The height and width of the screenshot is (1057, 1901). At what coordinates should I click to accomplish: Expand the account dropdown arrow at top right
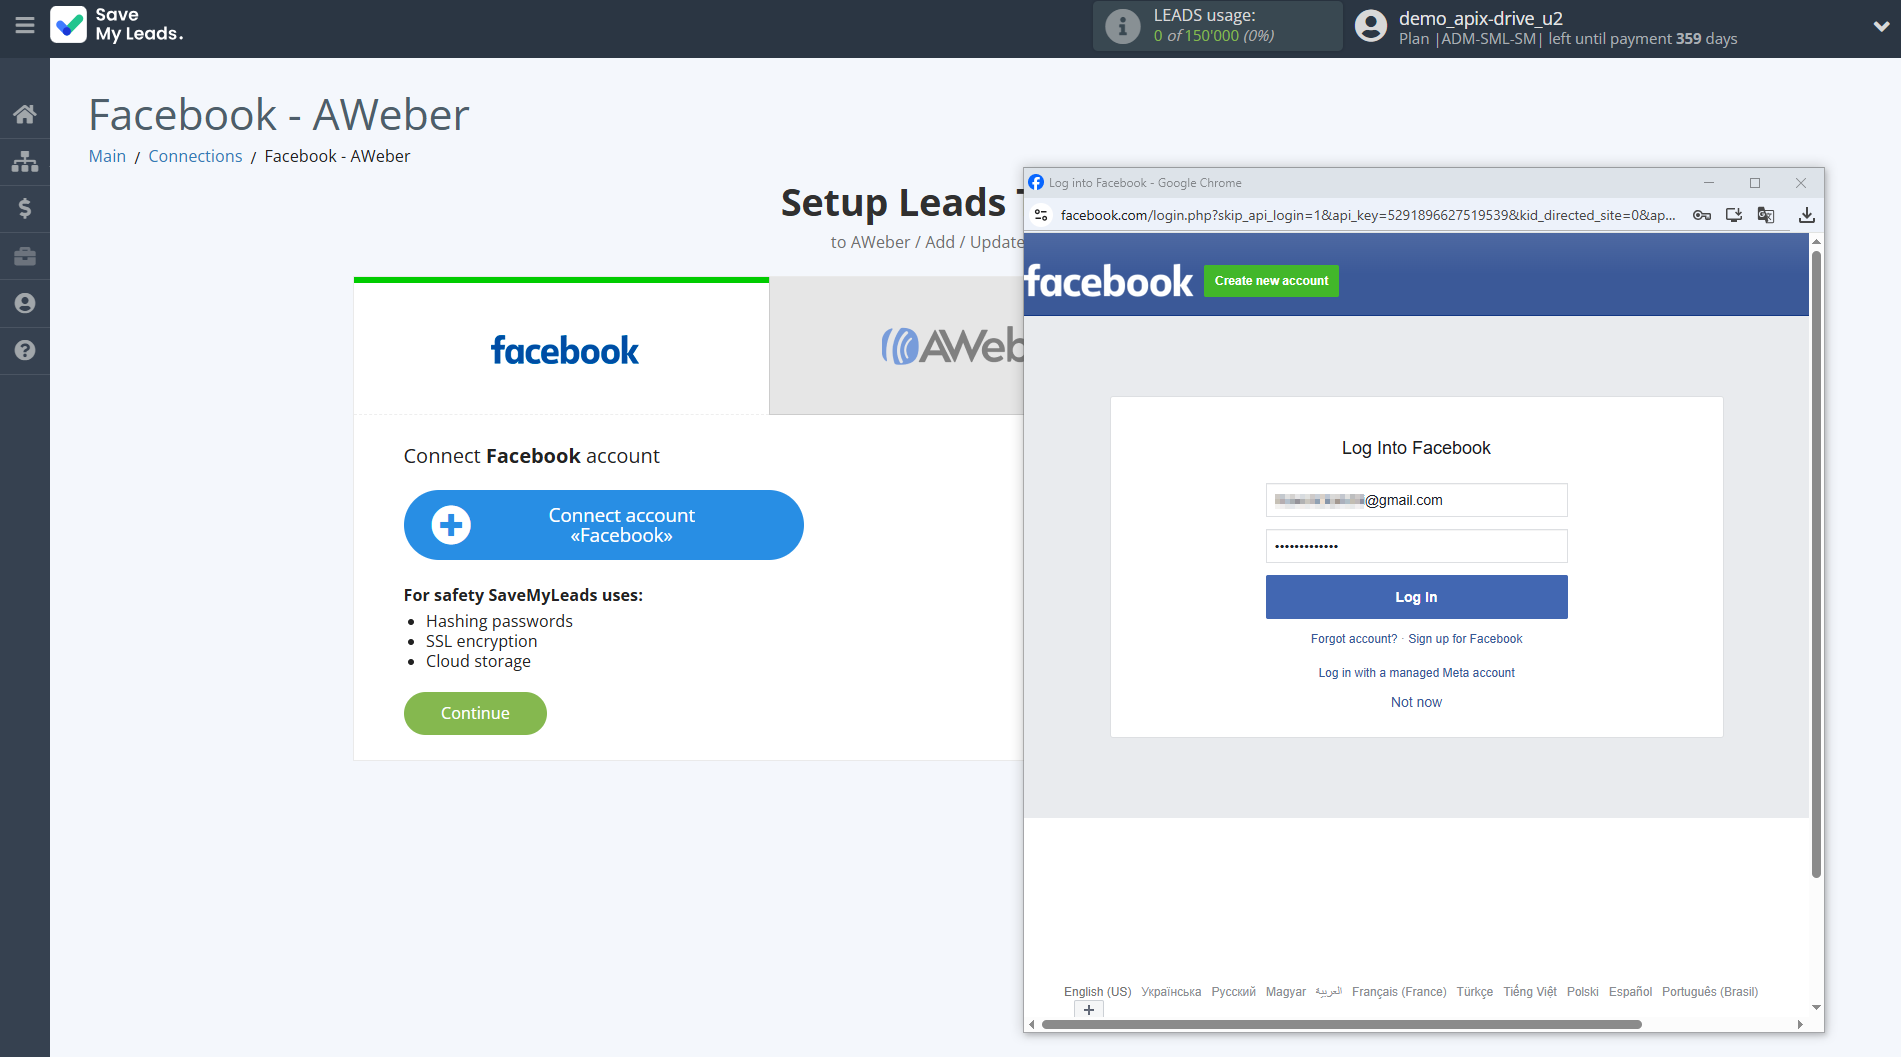pos(1880,27)
